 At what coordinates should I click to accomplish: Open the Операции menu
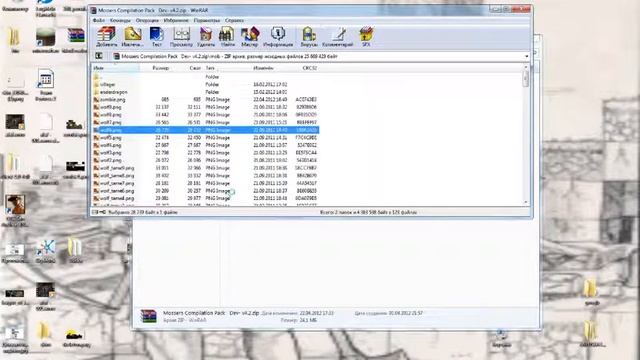147,20
